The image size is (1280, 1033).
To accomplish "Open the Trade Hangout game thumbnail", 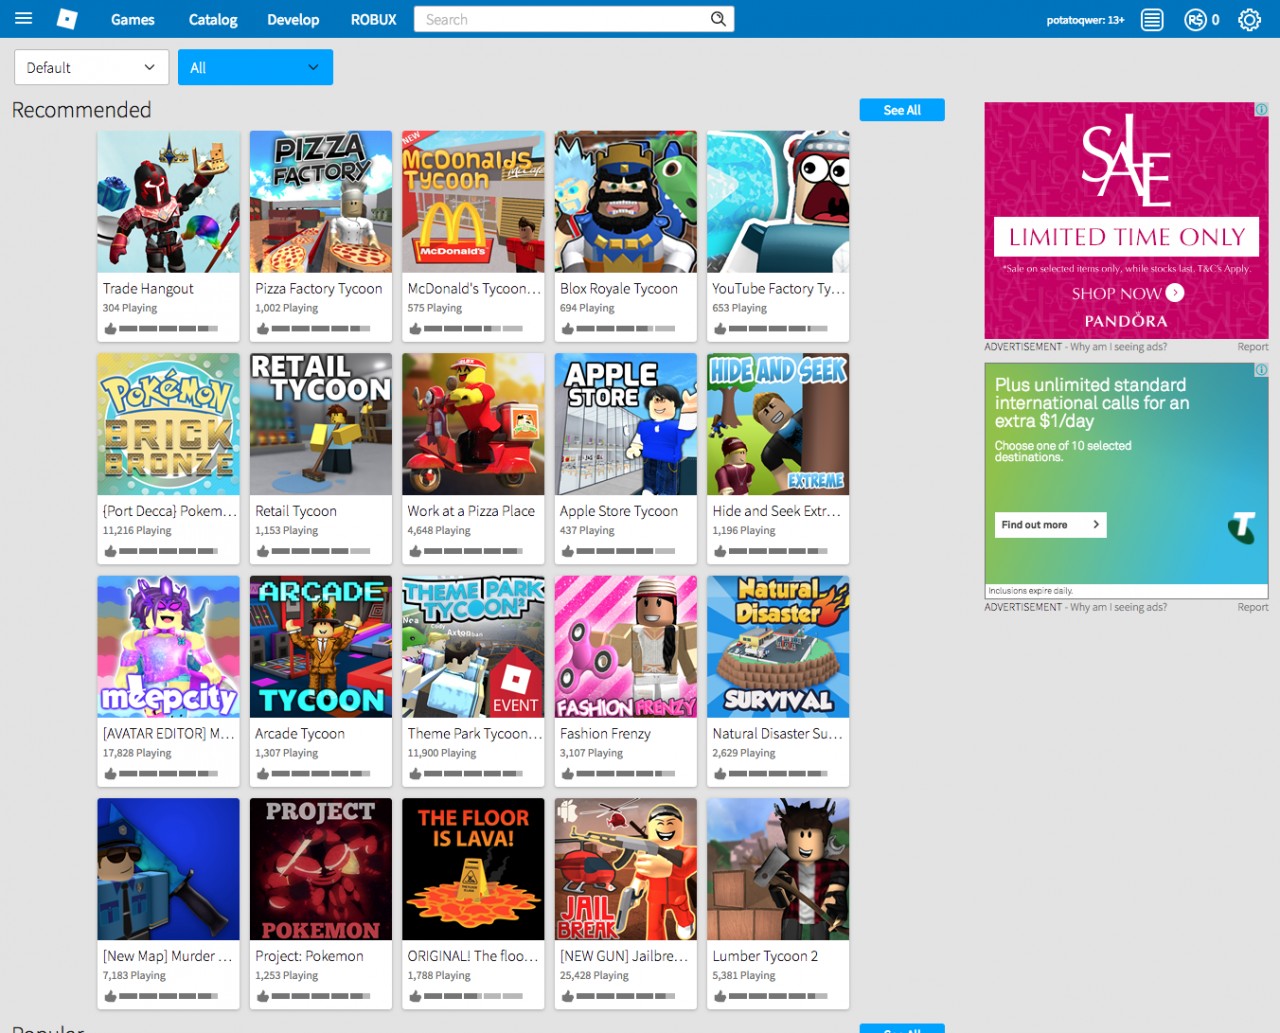I will tap(168, 202).
